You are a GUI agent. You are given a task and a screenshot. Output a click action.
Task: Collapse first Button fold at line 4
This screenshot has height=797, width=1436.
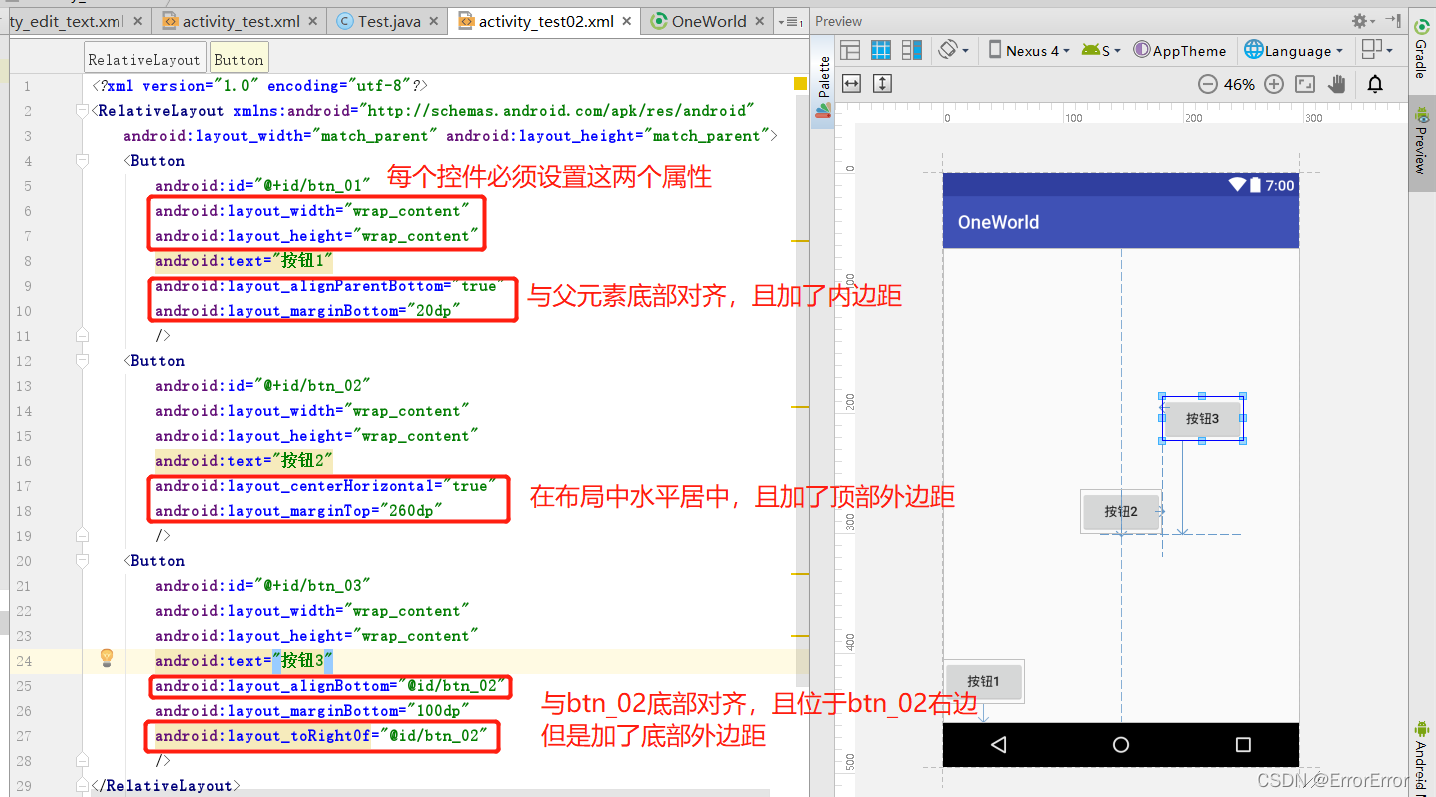click(83, 161)
